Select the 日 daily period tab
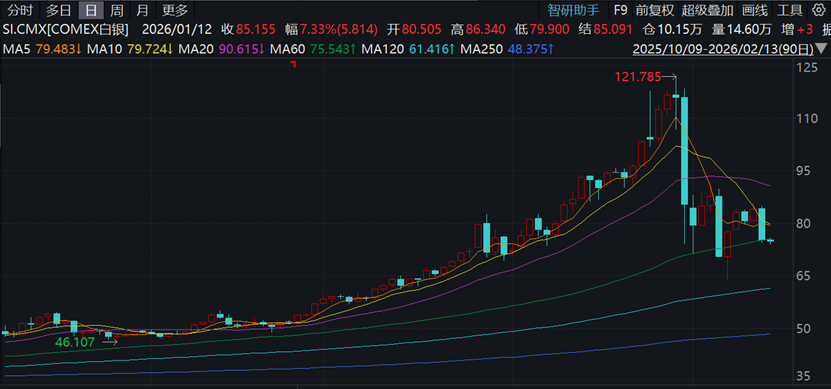This screenshot has width=831, height=389. click(x=91, y=10)
